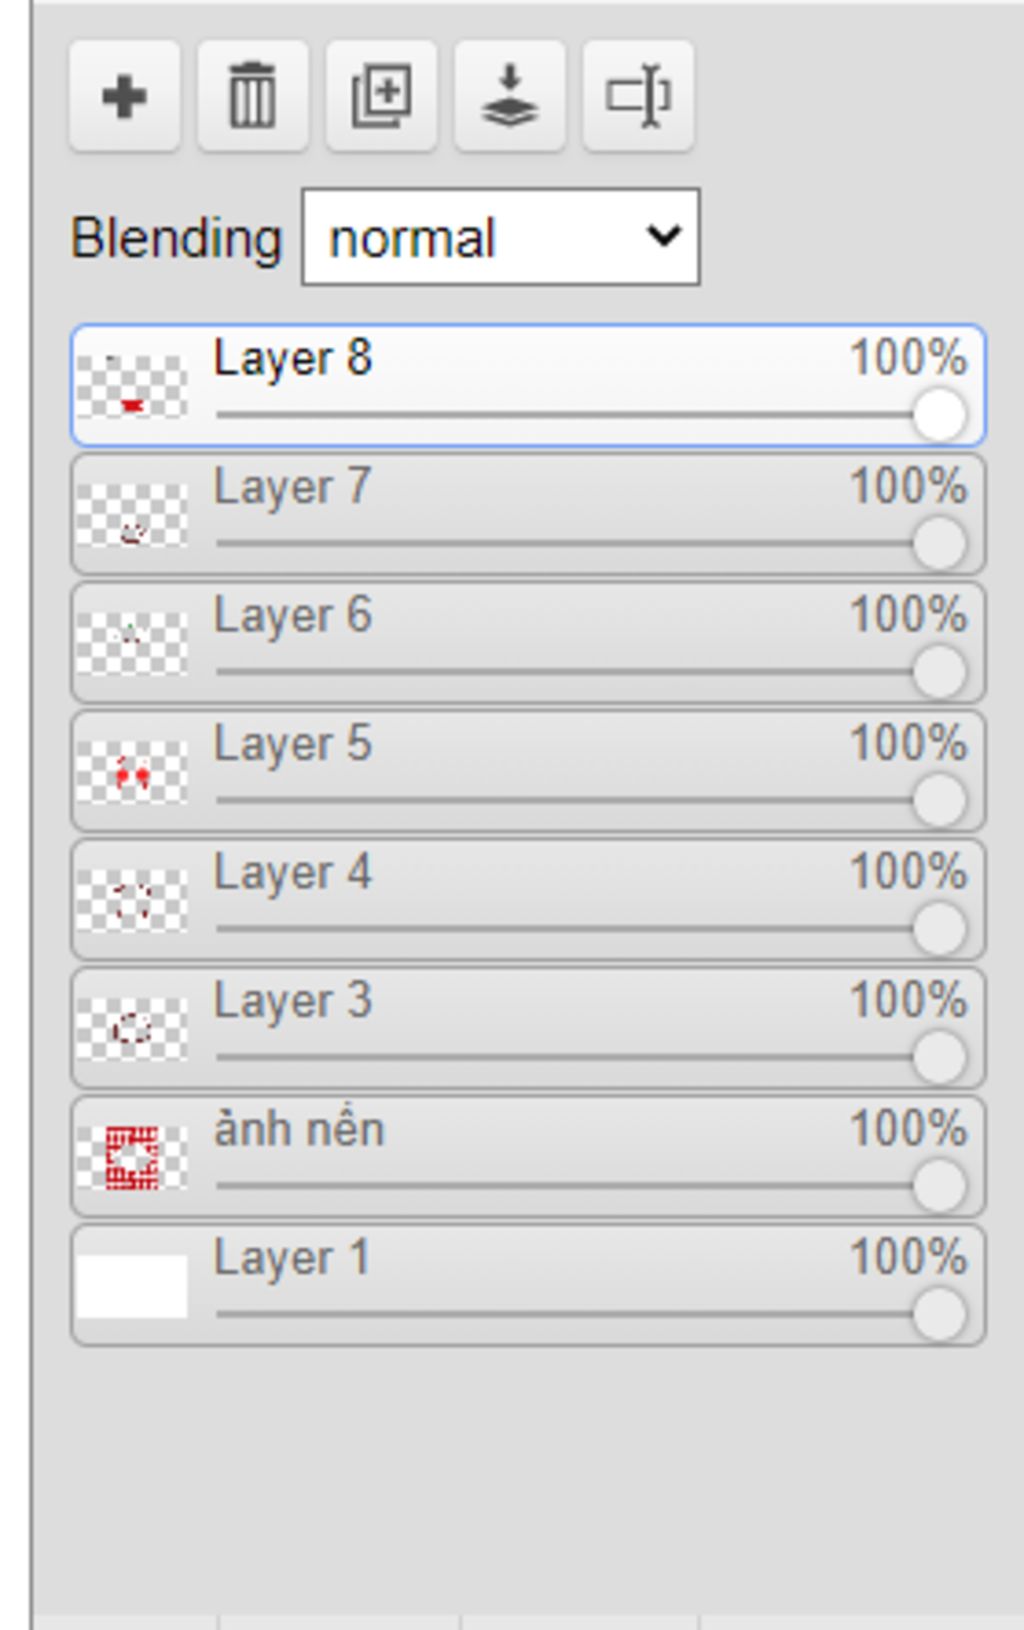Click the Layer 5 thumbnail with red marks
The image size is (1024, 1630).
[132, 772]
